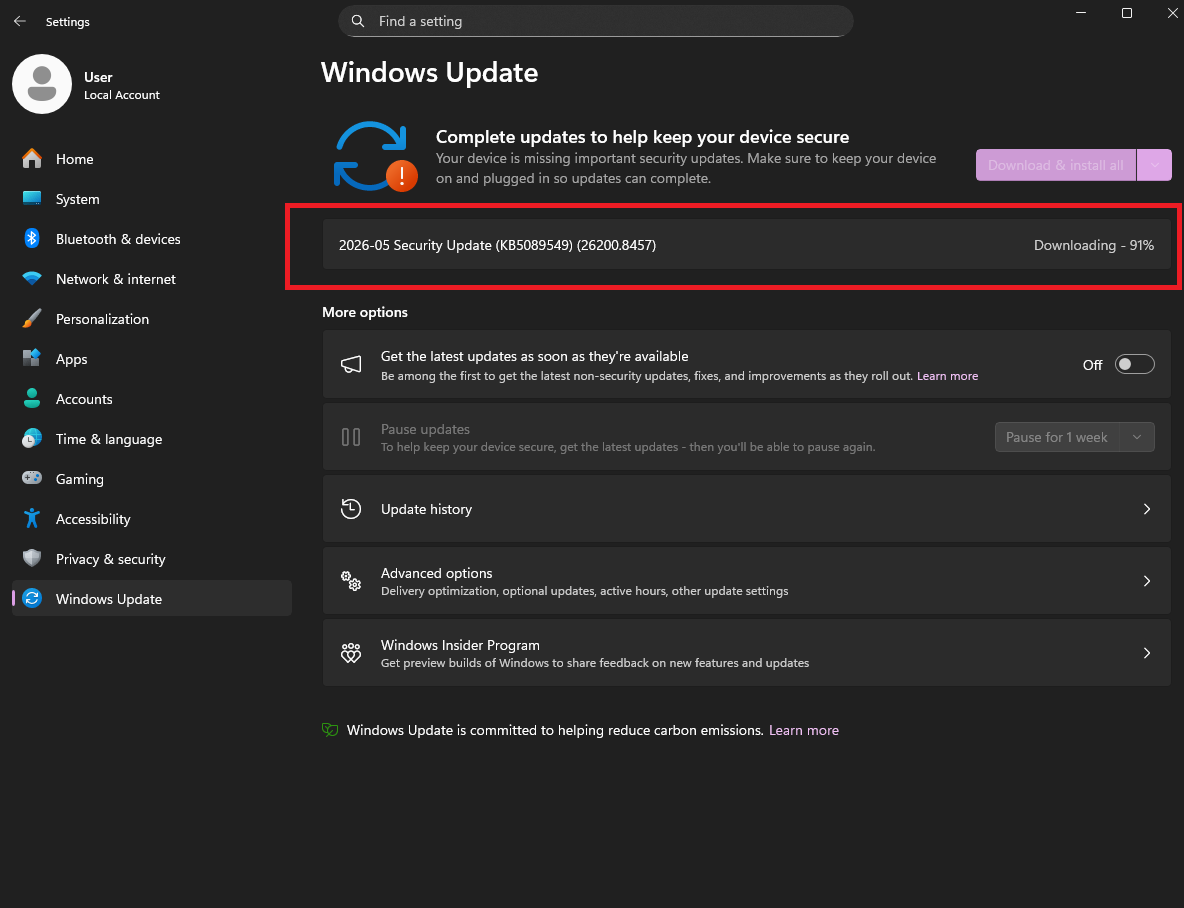Click the Network wifi icon
1184x908 pixels.
(32, 279)
